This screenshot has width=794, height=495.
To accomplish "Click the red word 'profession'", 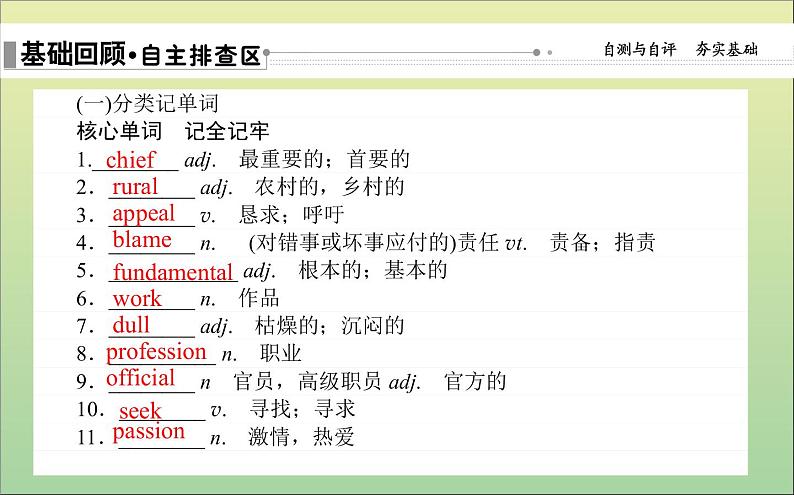I will (x=156, y=352).
